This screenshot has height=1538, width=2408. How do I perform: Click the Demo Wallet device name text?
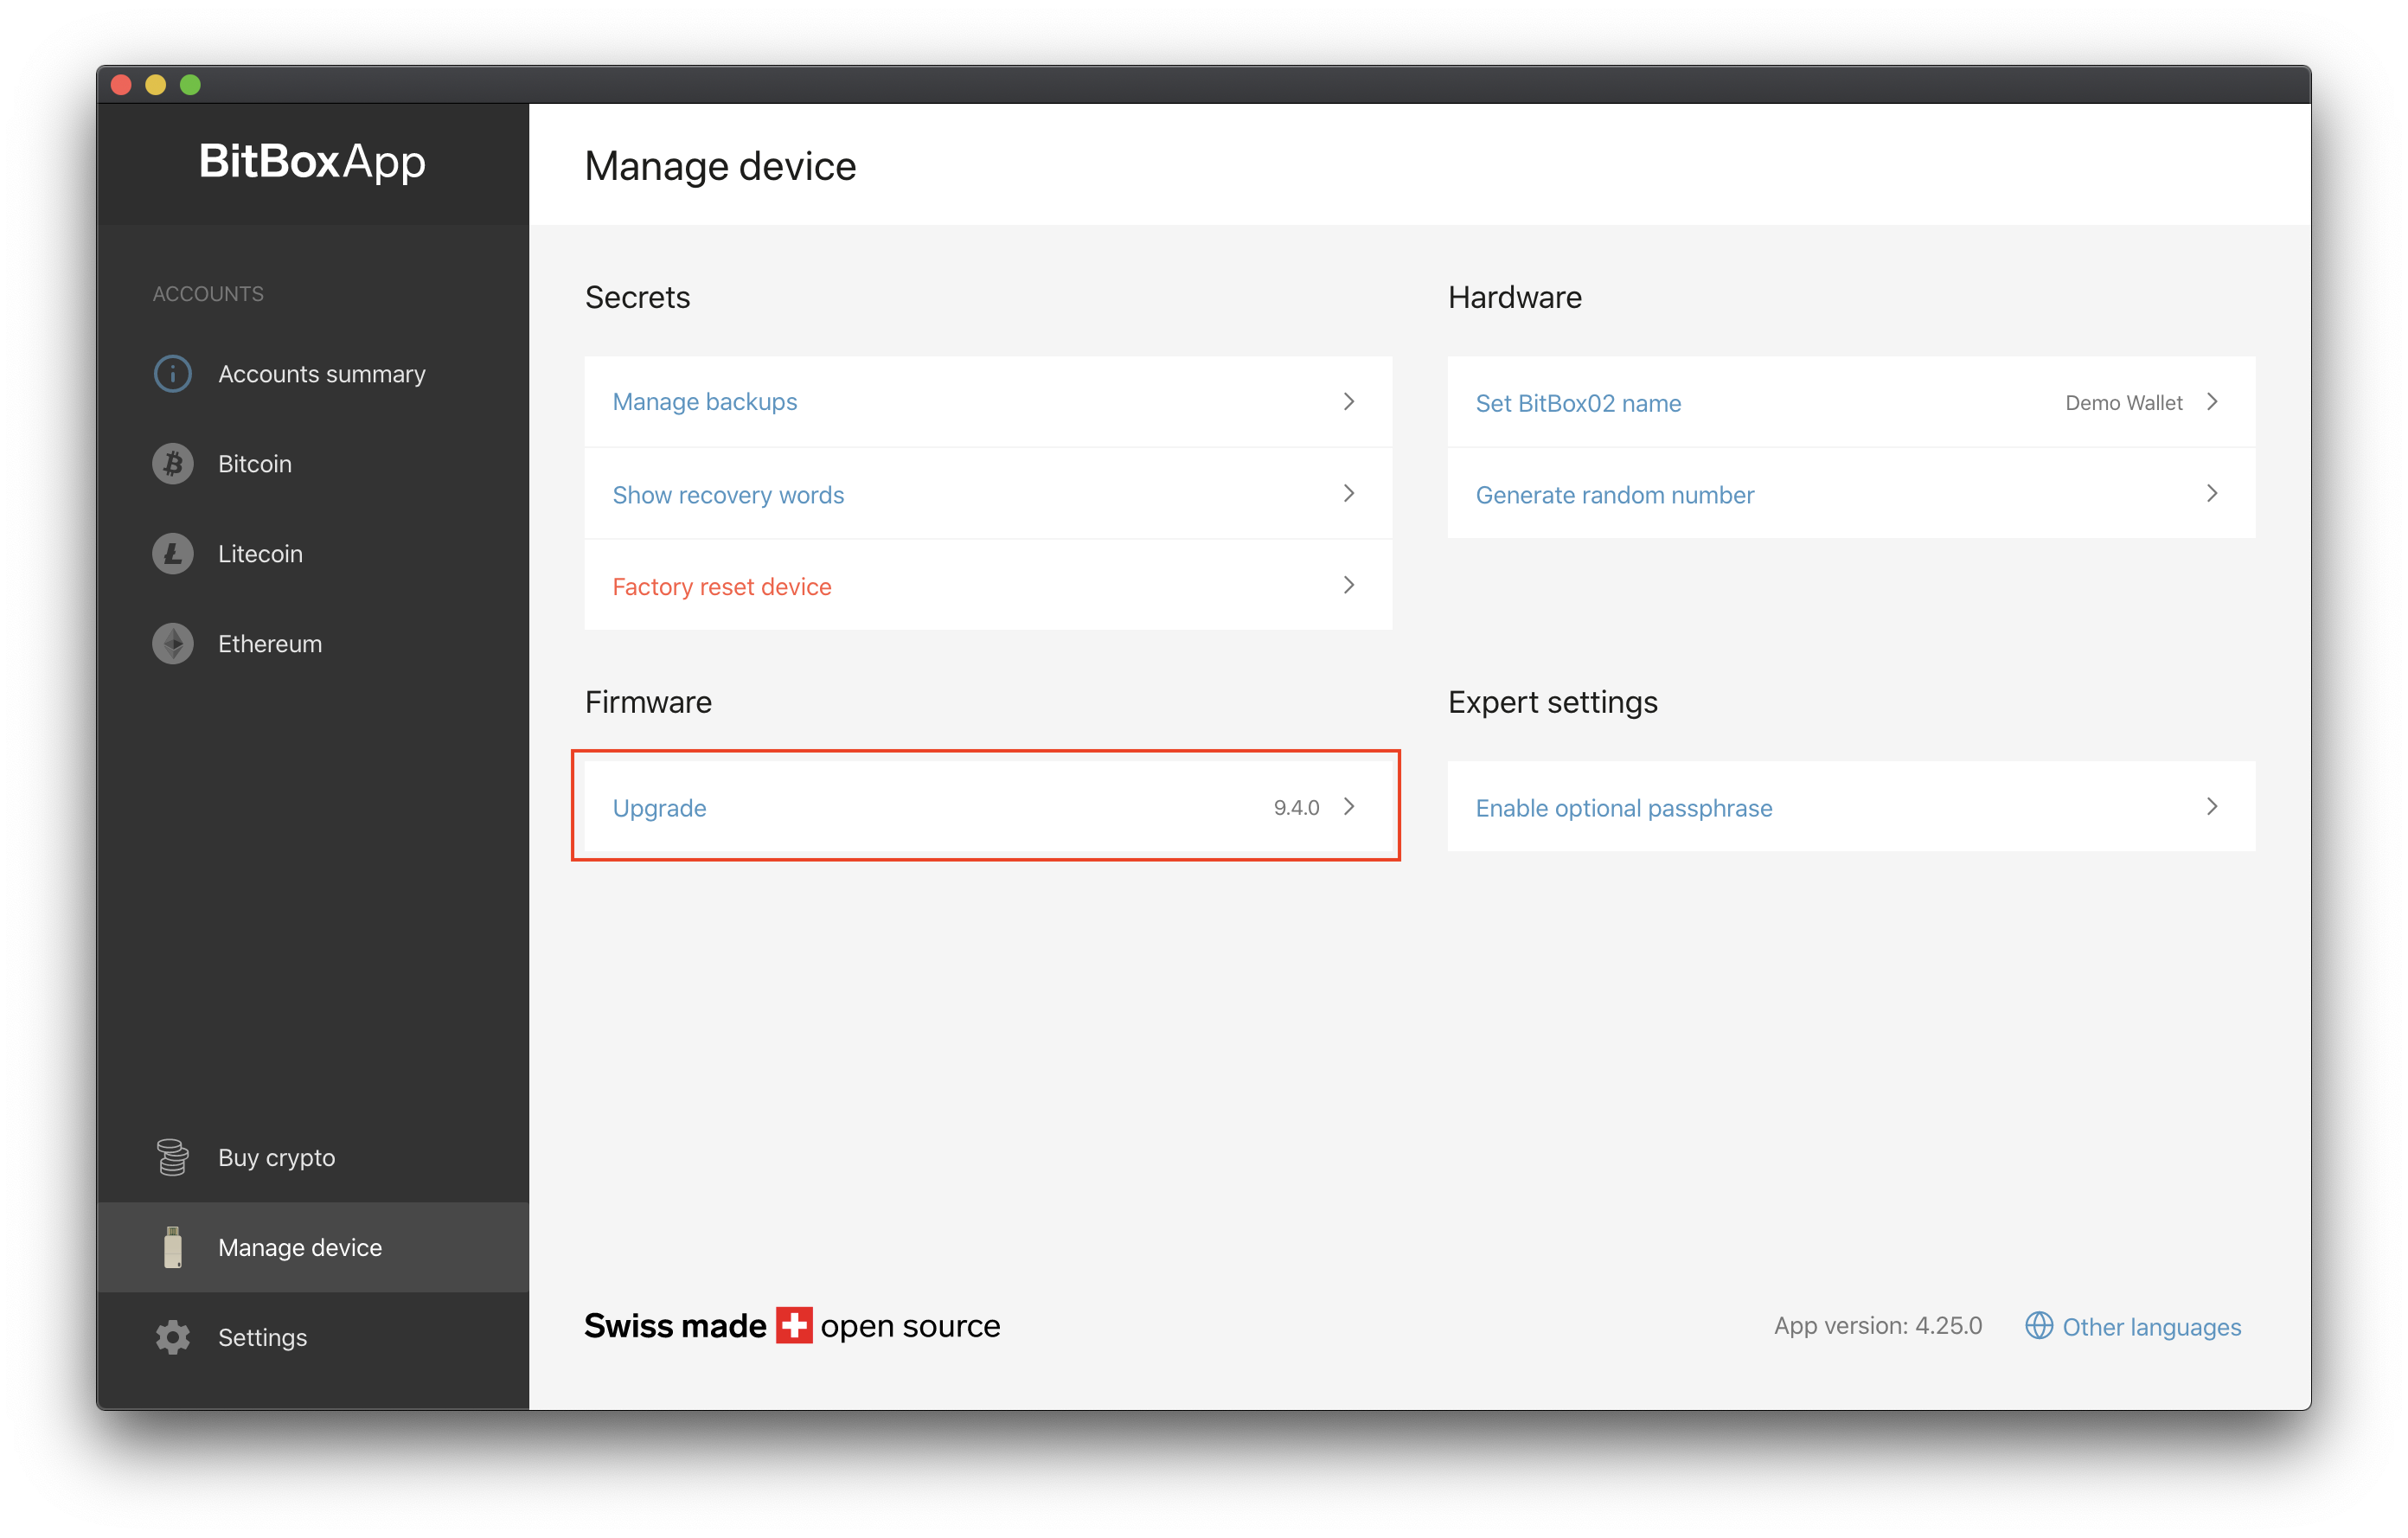[x=2124, y=403]
